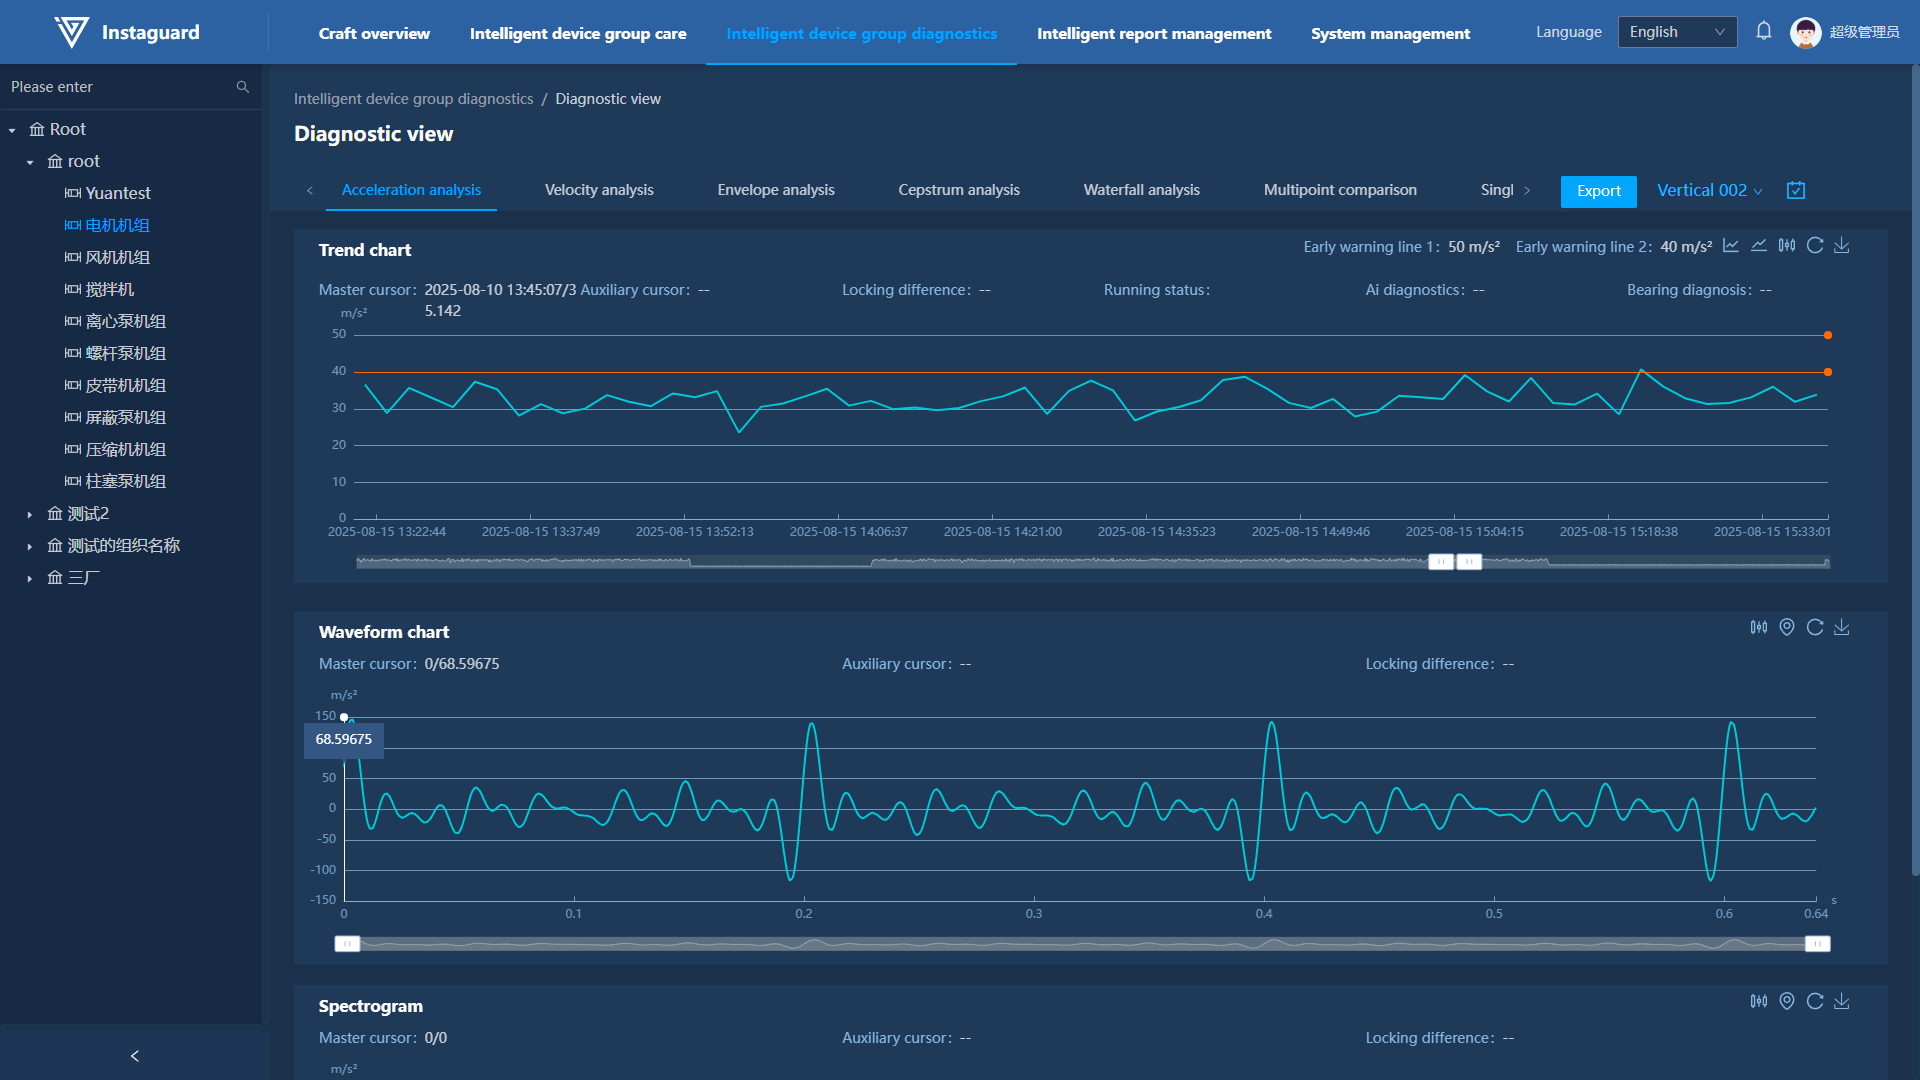This screenshot has height=1080, width=1920.
Task: Expand the 测试2 tree node
Action: pyautogui.click(x=30, y=514)
